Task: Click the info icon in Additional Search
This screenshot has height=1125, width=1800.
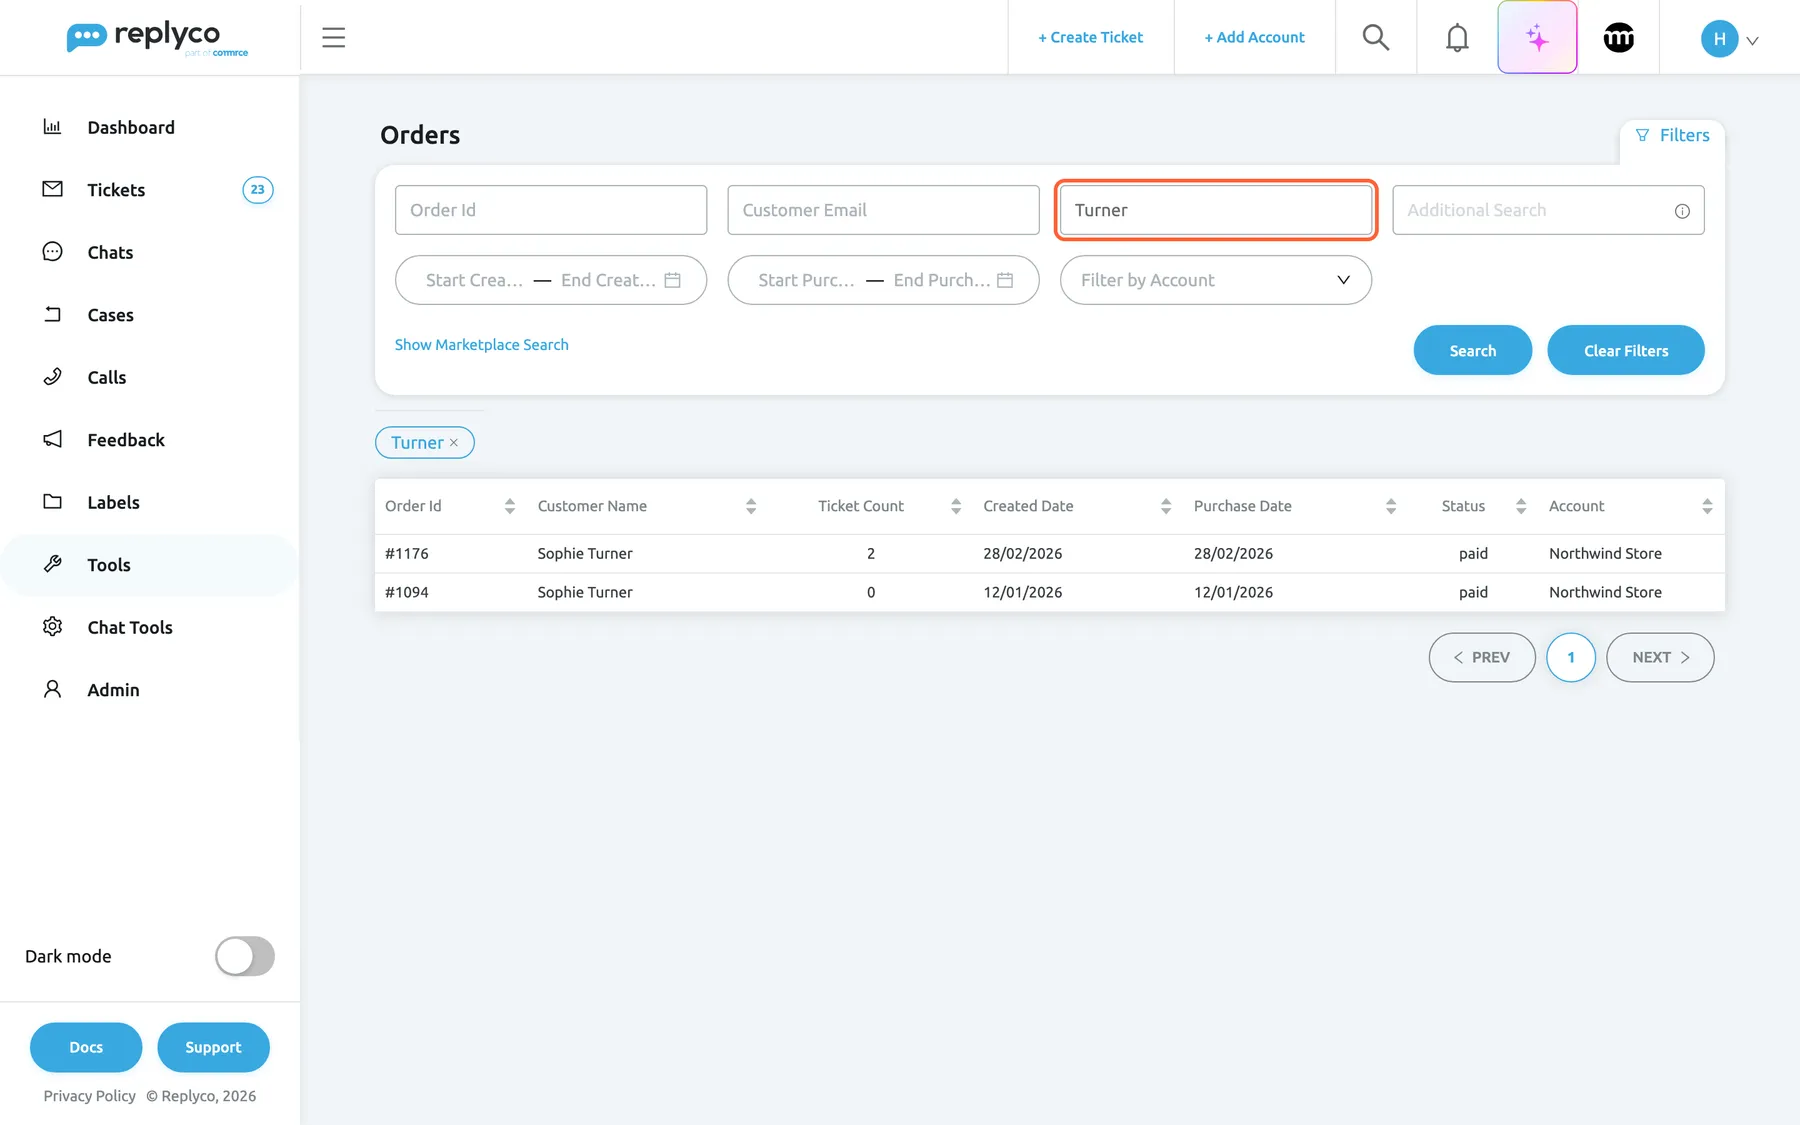Action: click(x=1682, y=211)
